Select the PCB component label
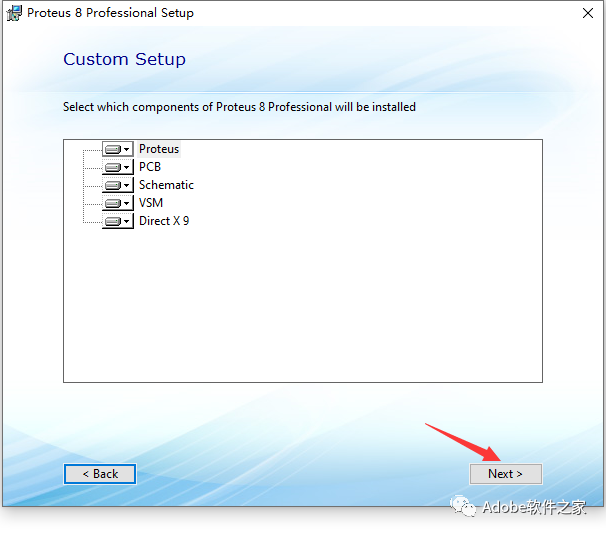The image size is (606, 534). [150, 167]
